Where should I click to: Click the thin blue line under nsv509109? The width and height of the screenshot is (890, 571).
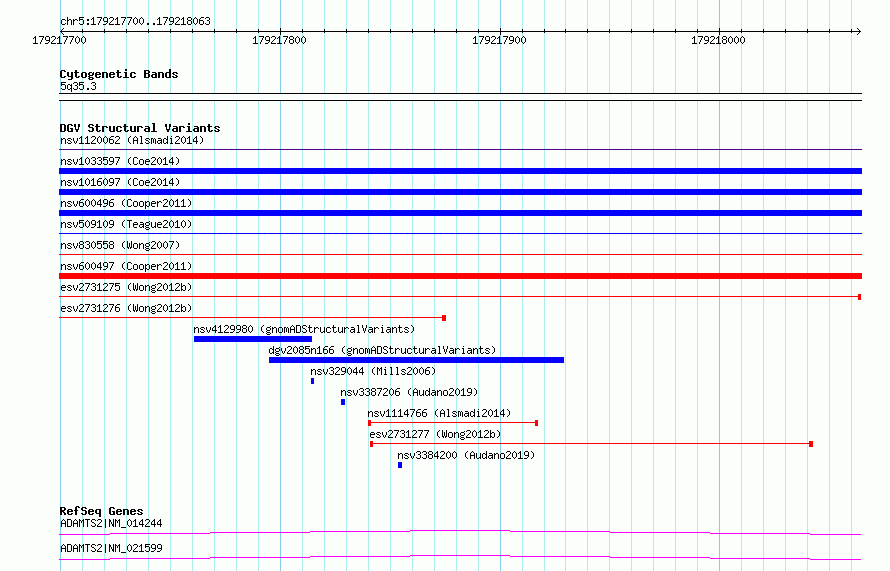coord(460,233)
